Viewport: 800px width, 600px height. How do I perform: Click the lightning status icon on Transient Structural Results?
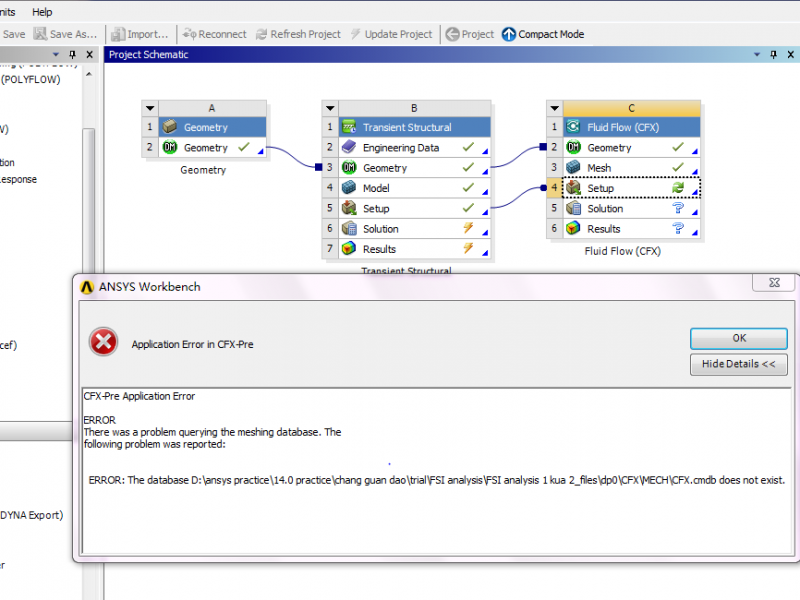(x=468, y=248)
